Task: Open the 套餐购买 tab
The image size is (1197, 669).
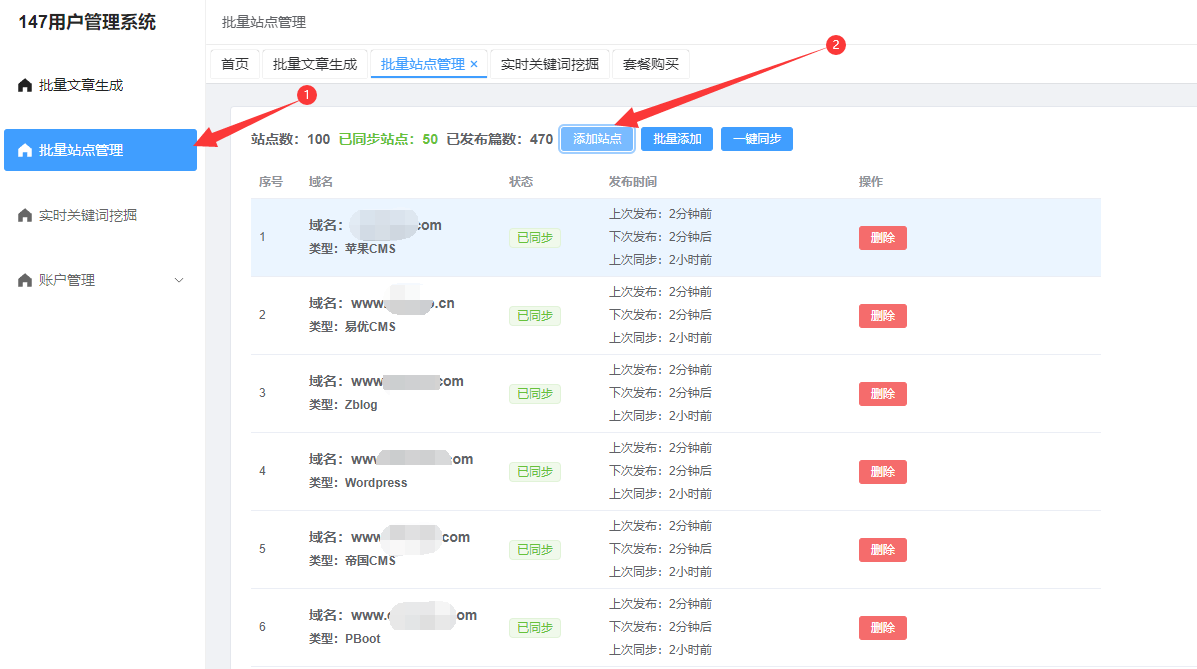Action: click(650, 64)
